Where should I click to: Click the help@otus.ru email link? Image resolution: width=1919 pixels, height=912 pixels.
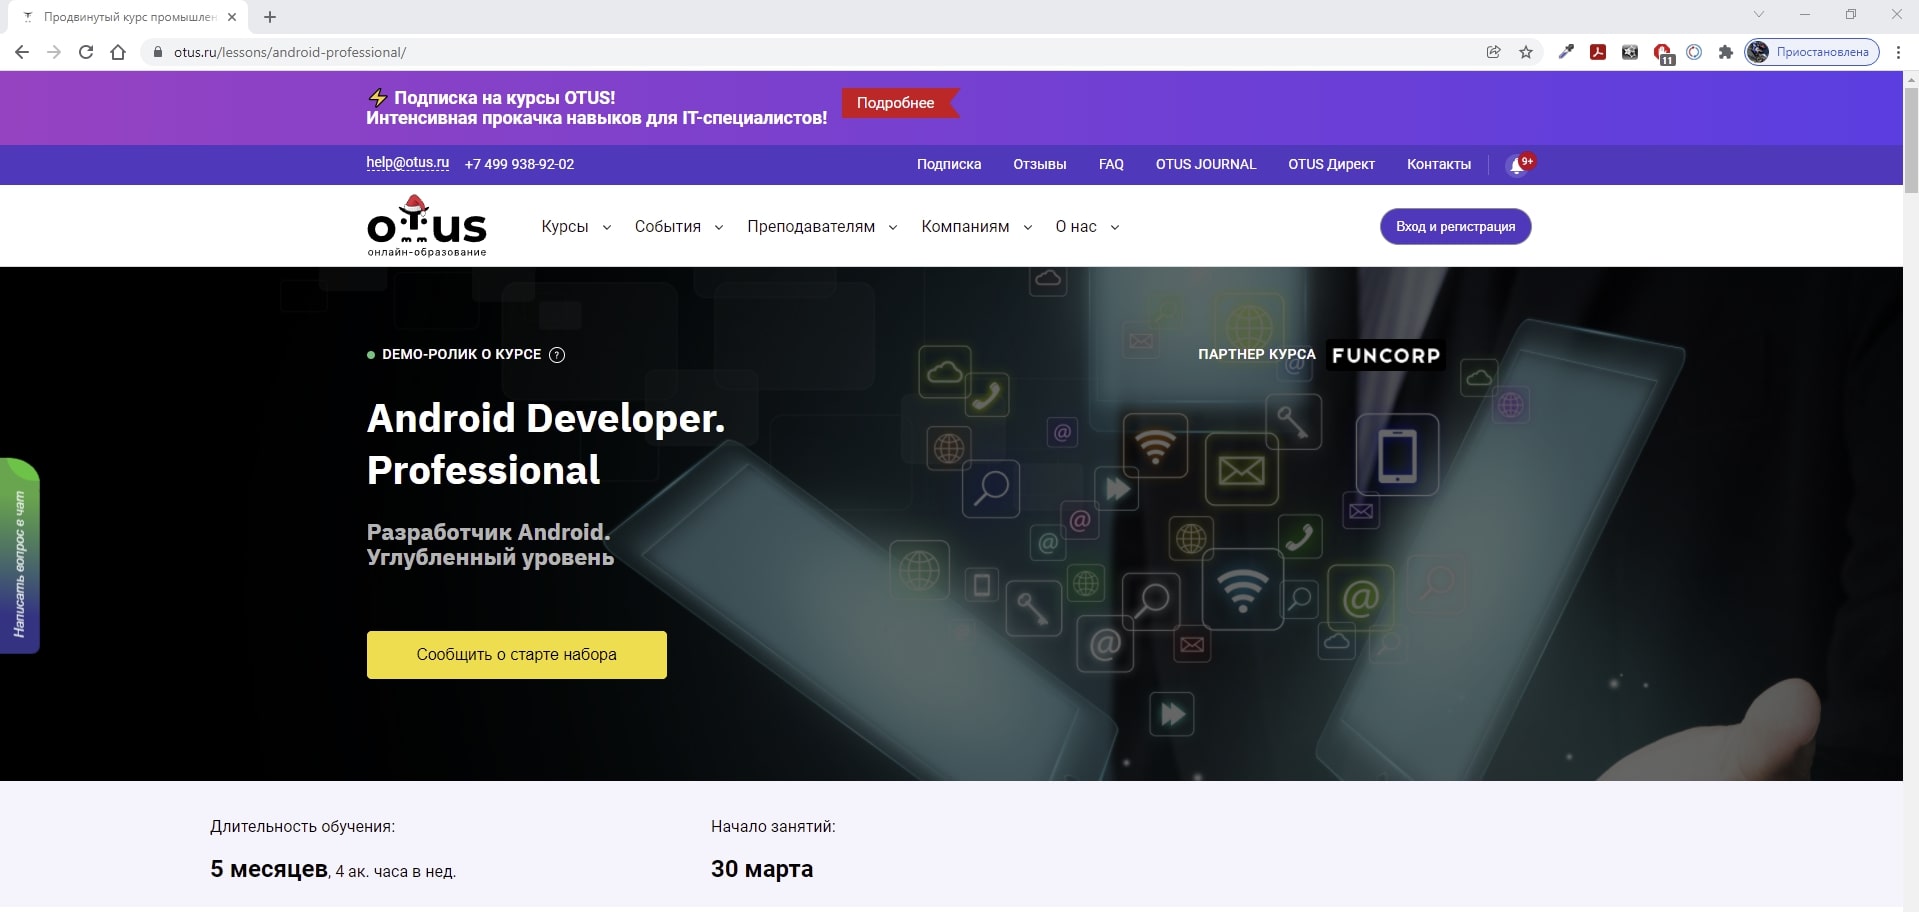click(408, 163)
